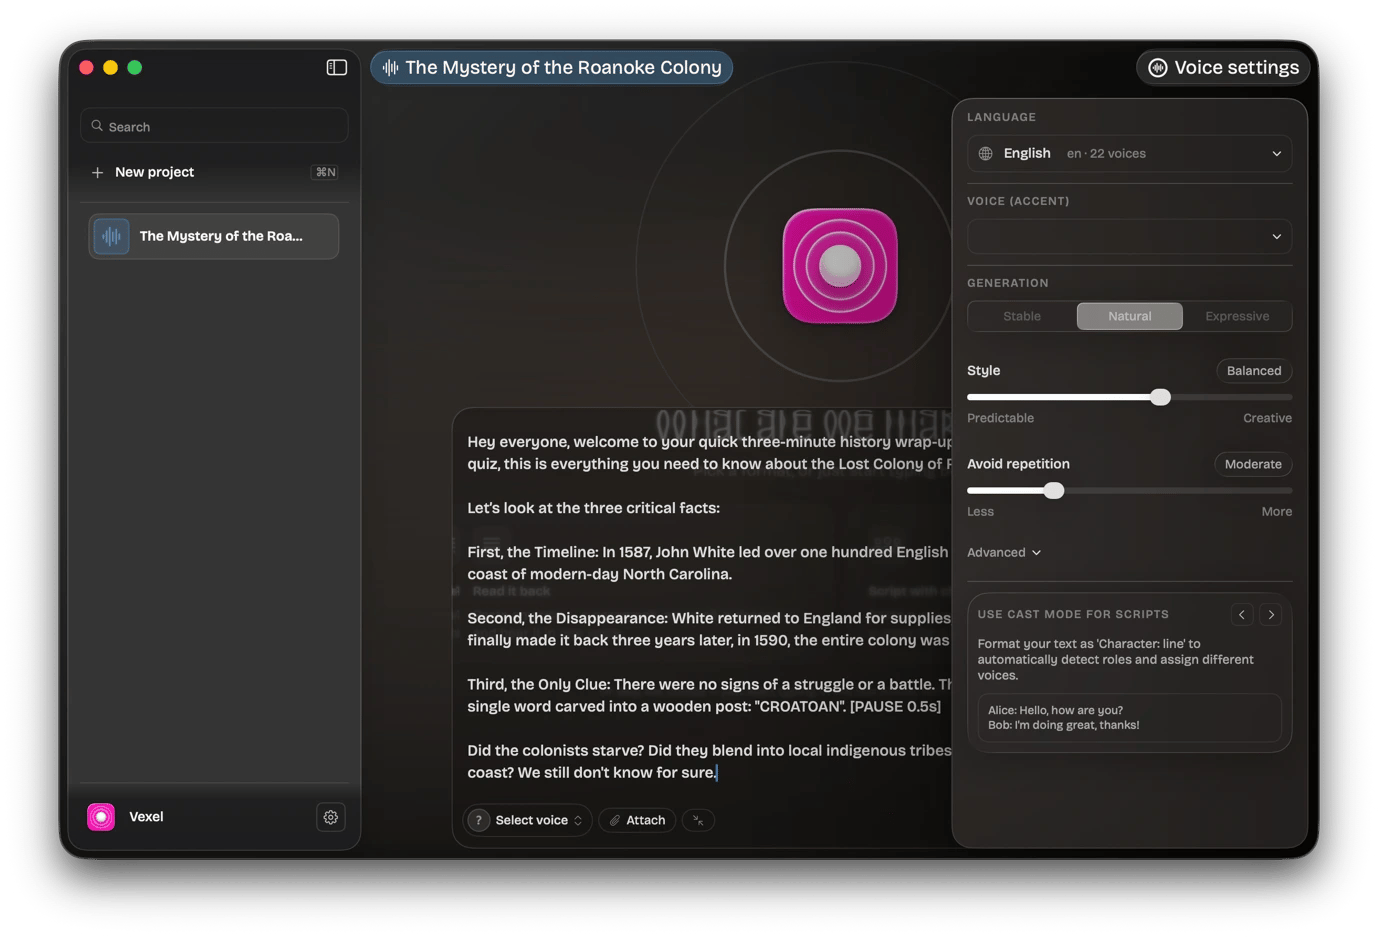Open The Mystery of the Roa... project

tap(214, 236)
